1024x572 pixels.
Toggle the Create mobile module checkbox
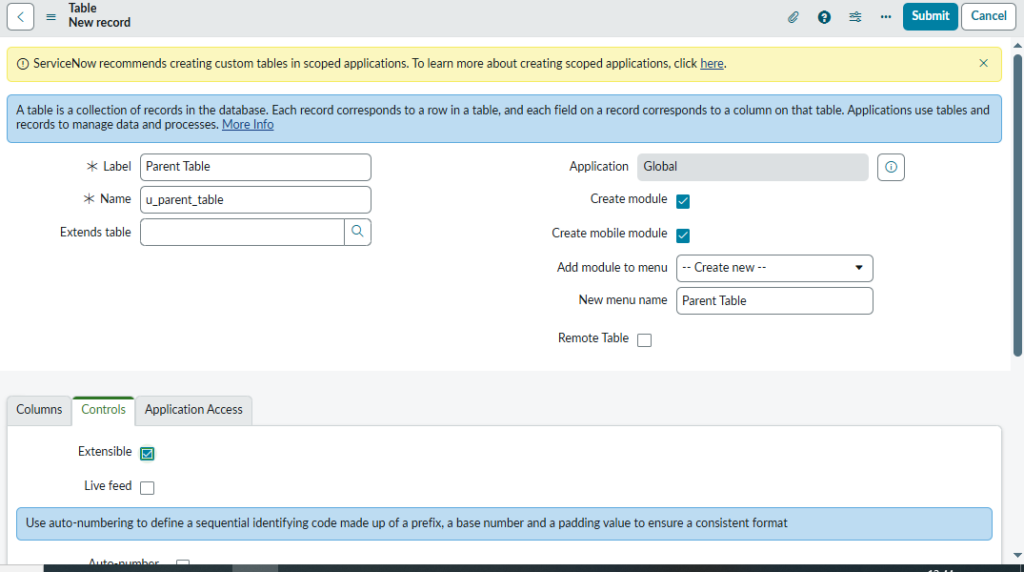(x=683, y=235)
